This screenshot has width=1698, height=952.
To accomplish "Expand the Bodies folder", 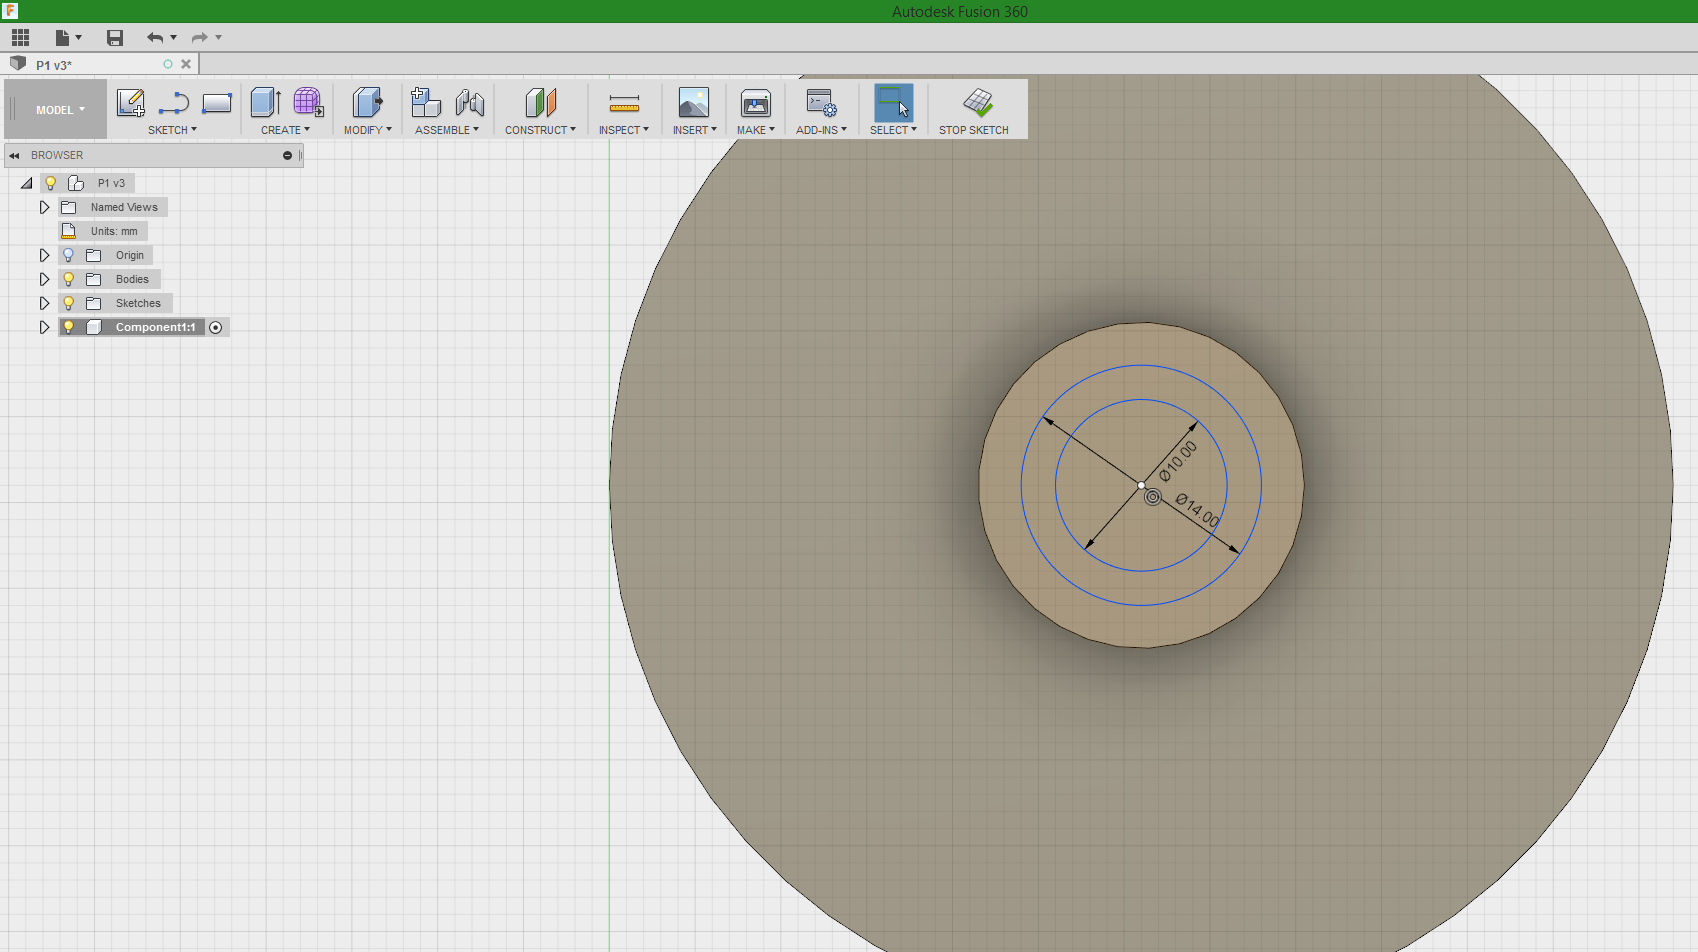I will [x=44, y=279].
